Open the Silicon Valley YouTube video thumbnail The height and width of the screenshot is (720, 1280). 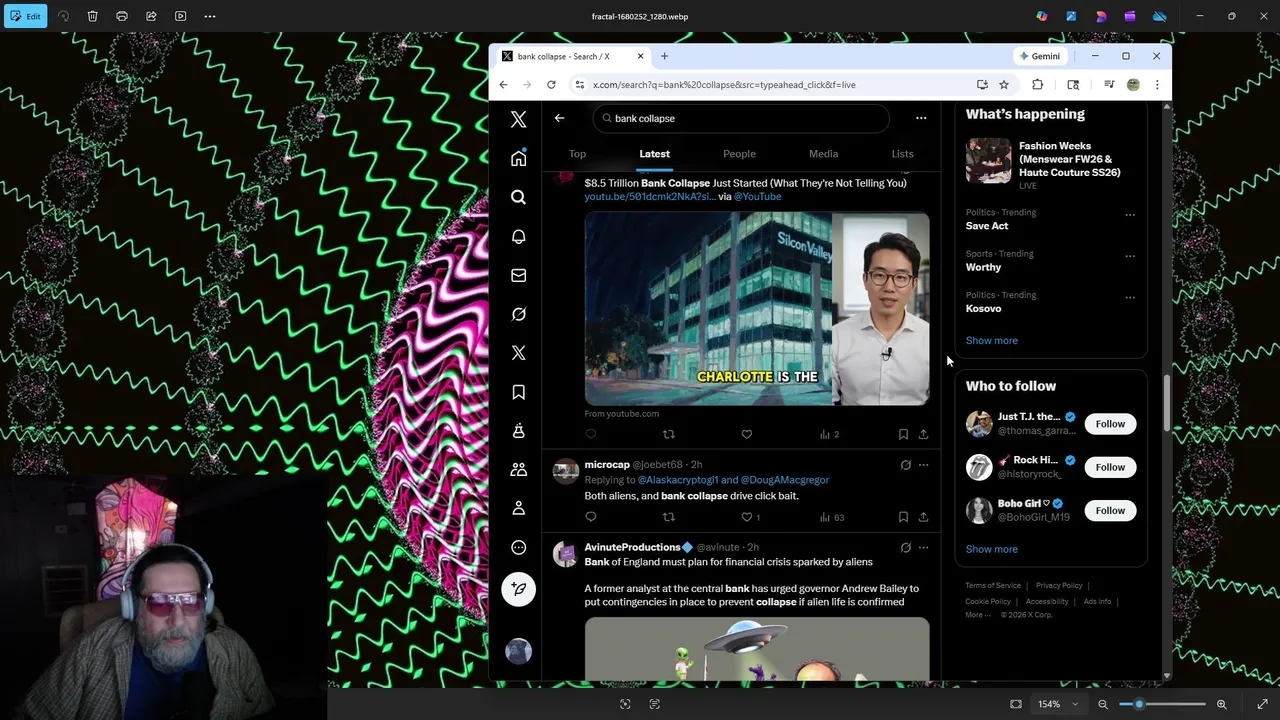click(757, 308)
